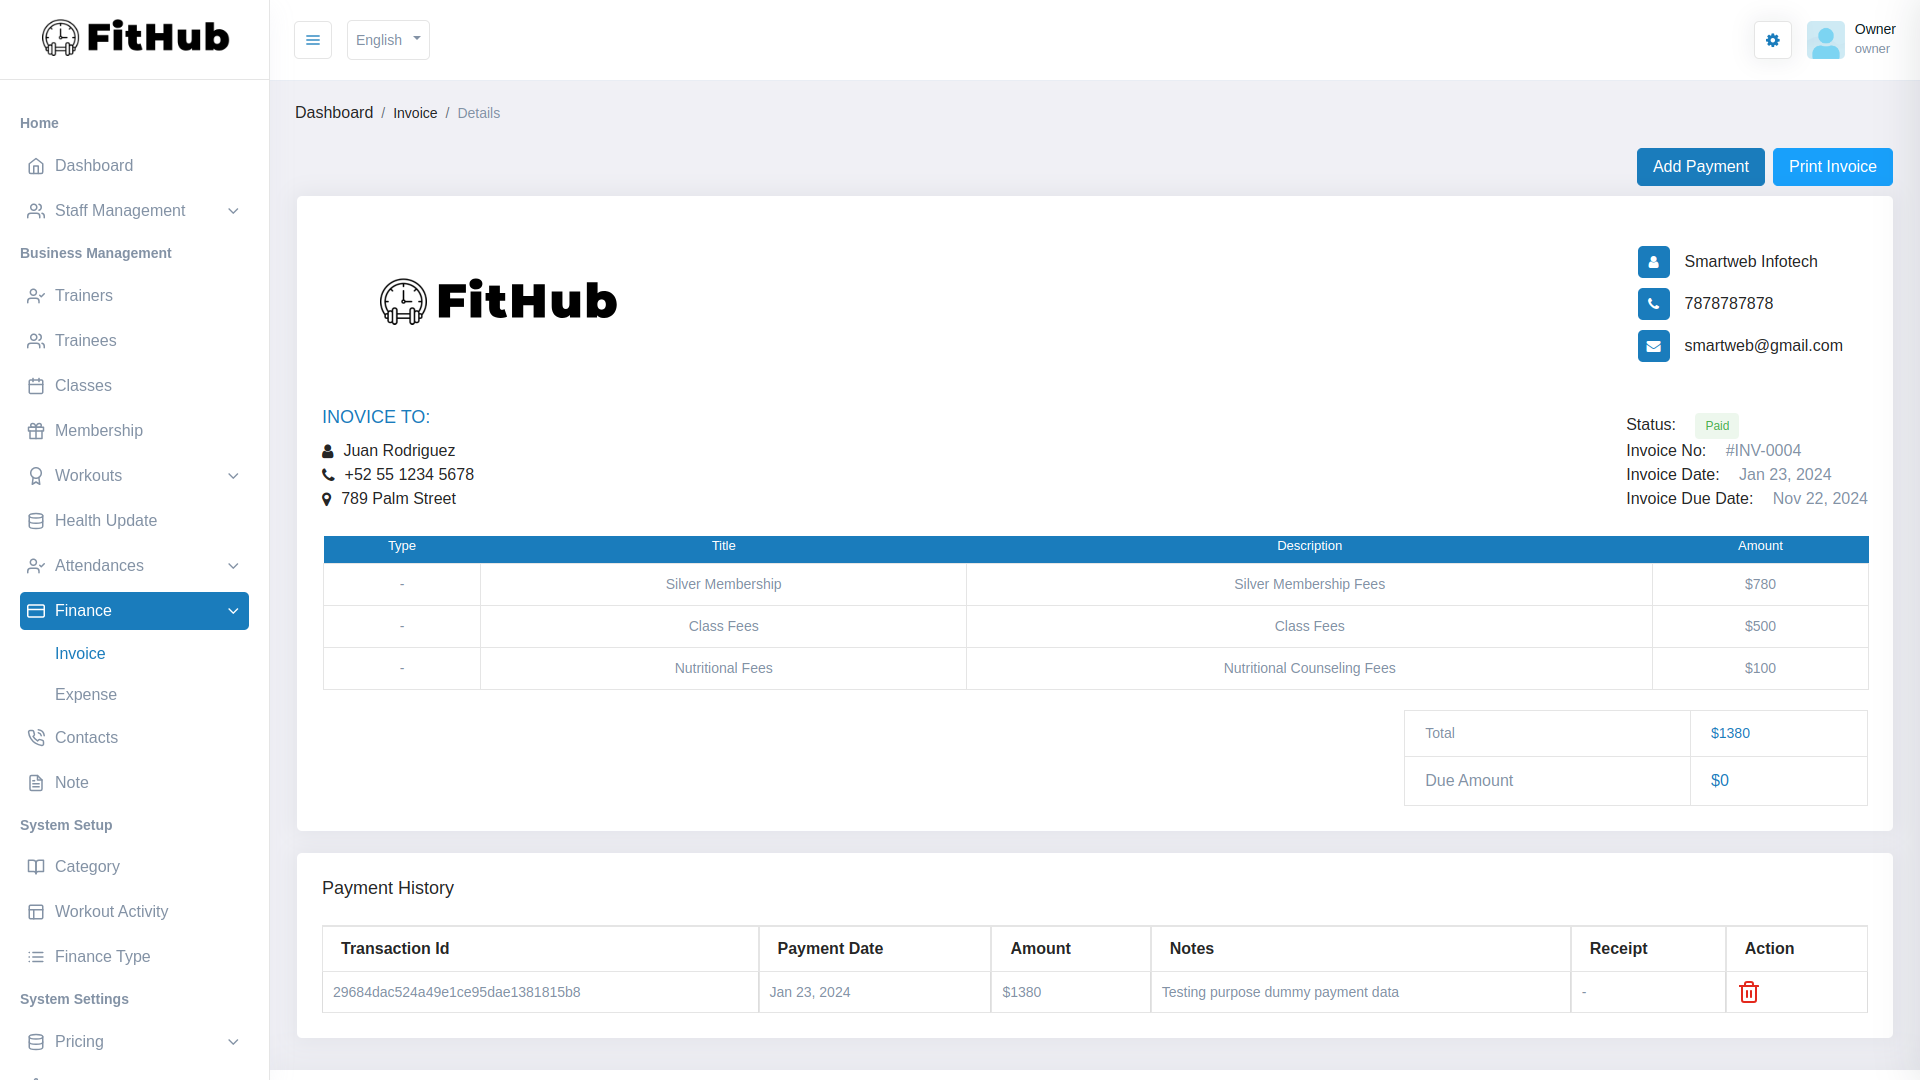
Task: Open the Owner profile avatar
Action: point(1826,40)
